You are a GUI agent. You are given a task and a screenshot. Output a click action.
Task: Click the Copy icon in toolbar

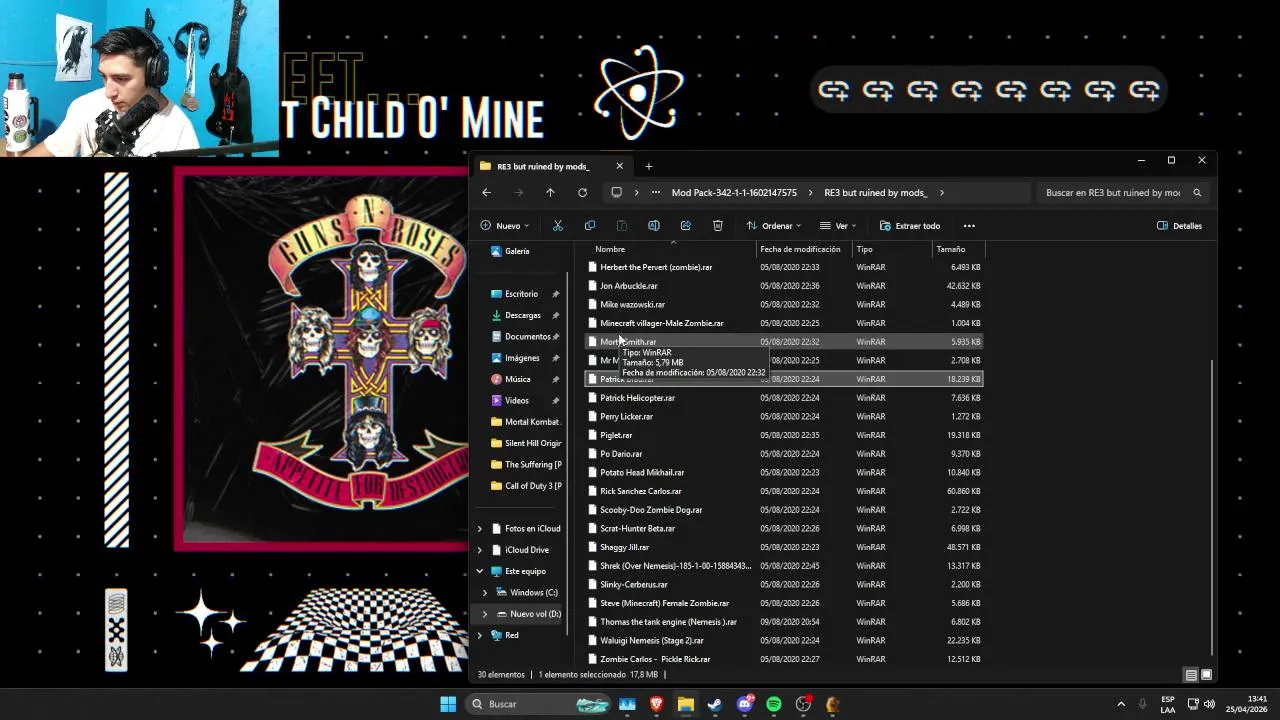pos(590,226)
